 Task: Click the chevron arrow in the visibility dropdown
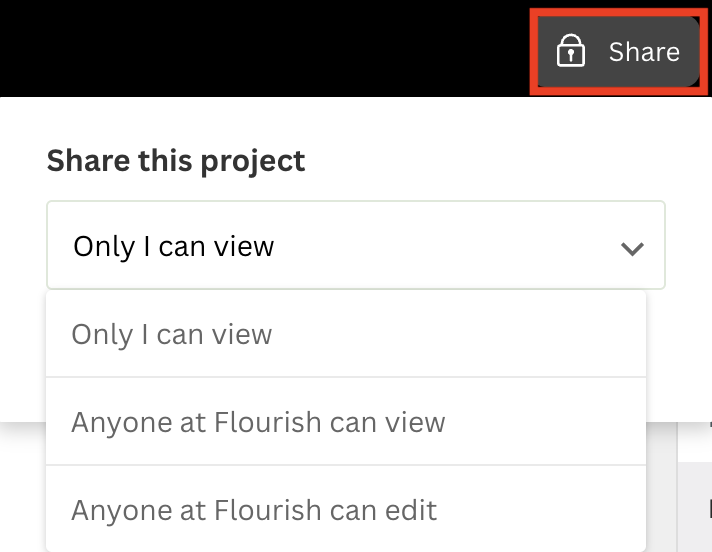632,248
